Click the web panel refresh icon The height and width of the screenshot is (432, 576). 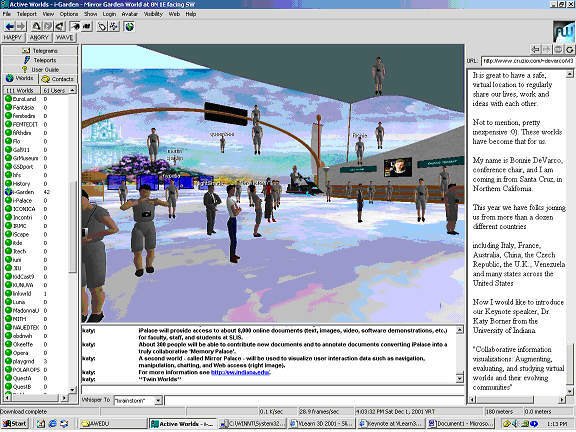pos(569,49)
